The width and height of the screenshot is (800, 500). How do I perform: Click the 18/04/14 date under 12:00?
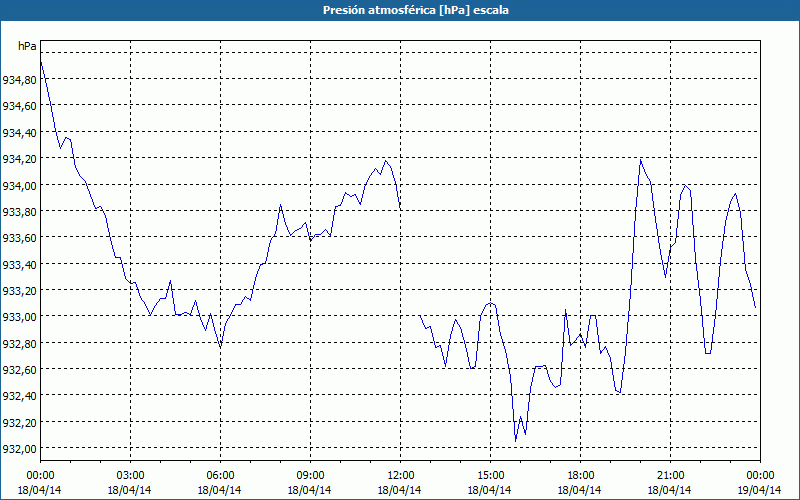400,490
